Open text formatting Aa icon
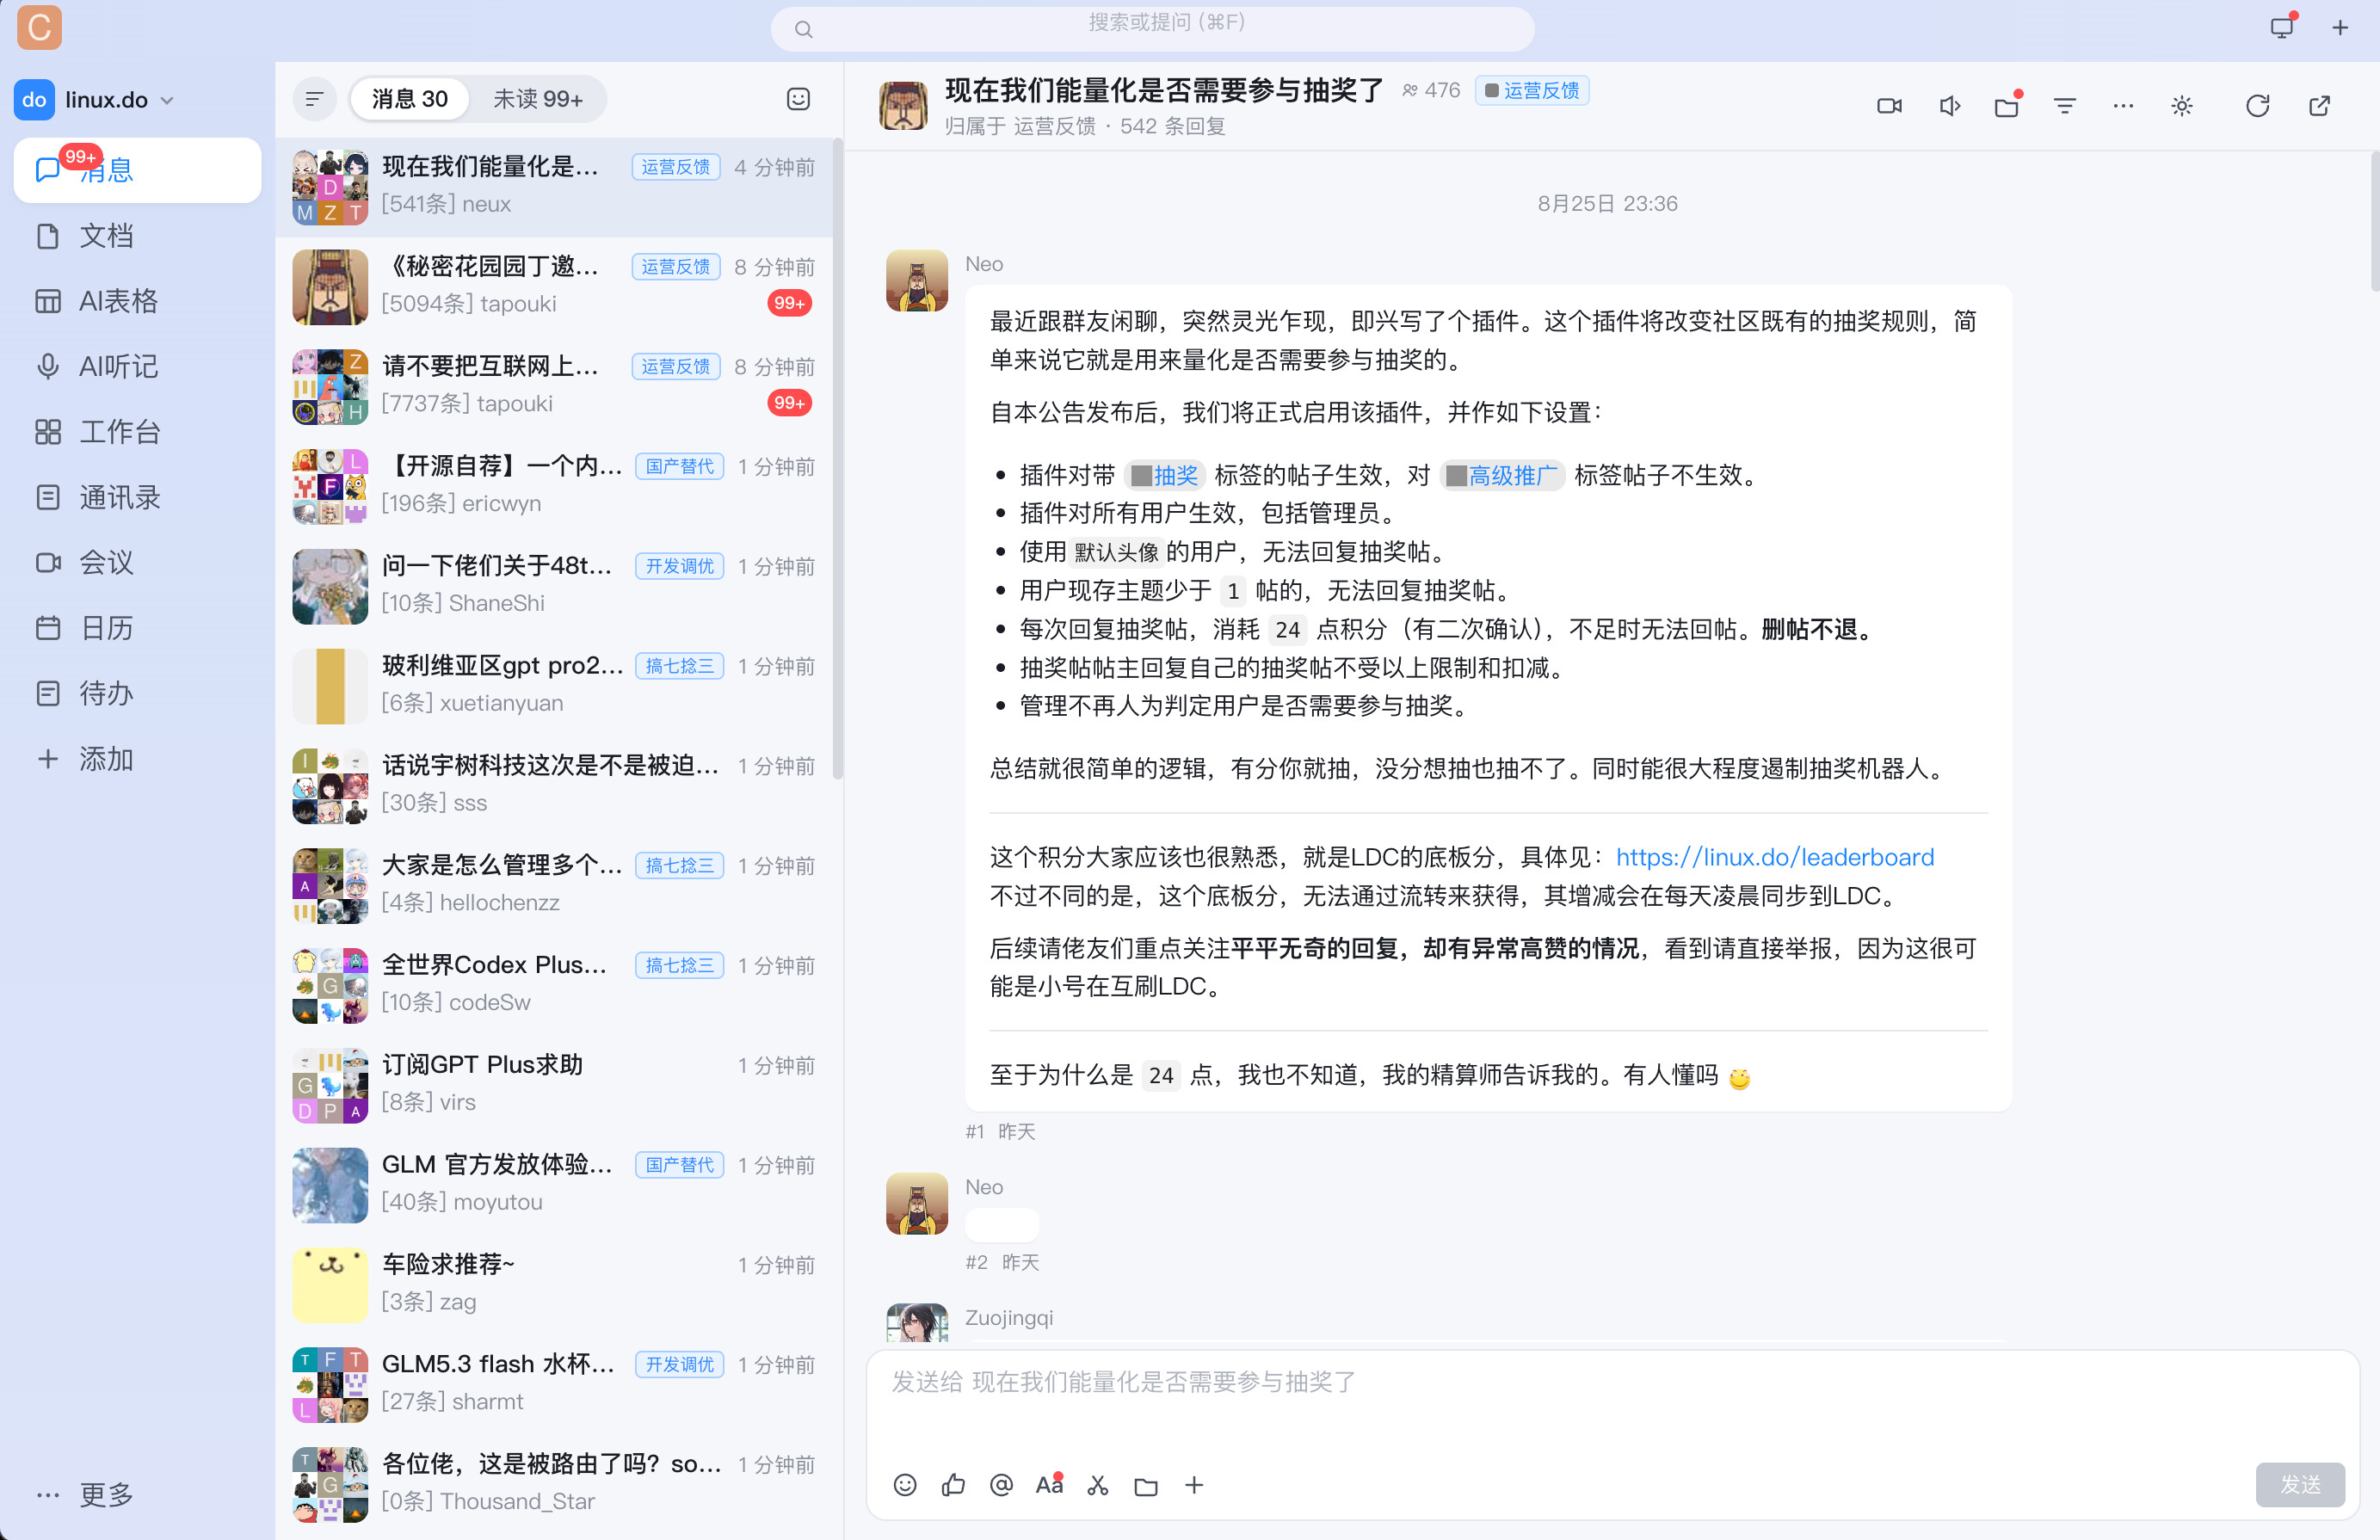The image size is (2380, 1540). pos(1049,1485)
